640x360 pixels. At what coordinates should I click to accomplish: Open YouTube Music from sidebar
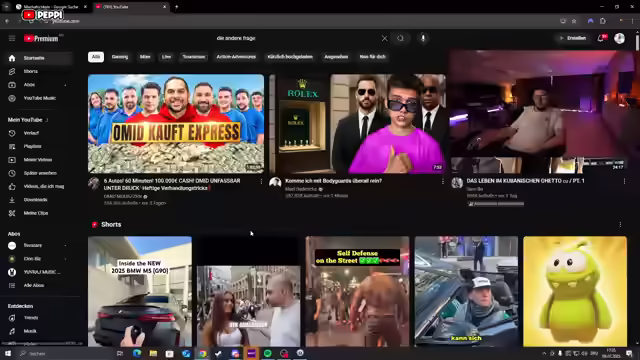(39, 98)
